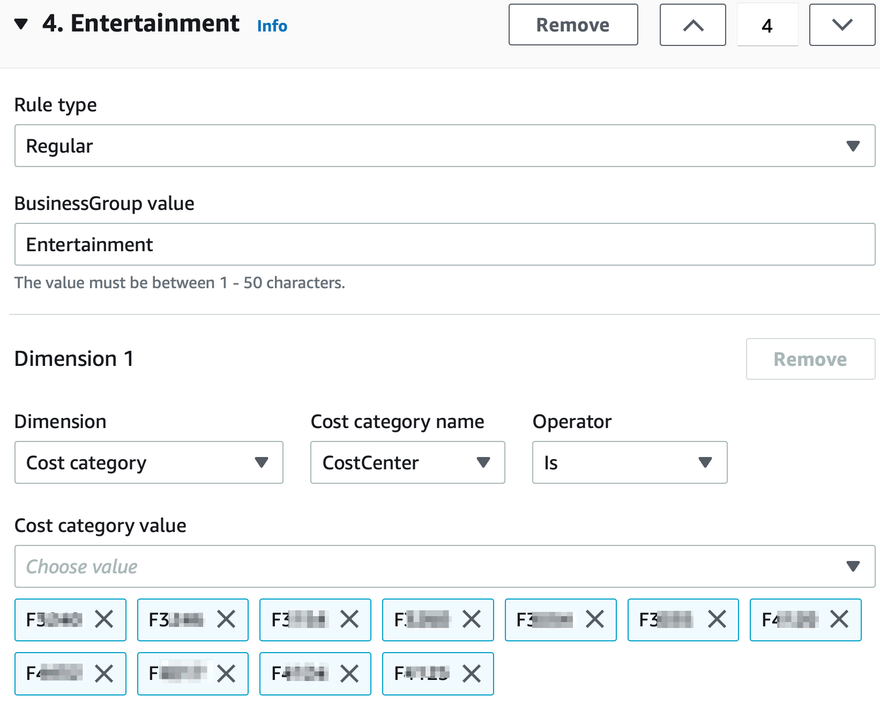Image resolution: width=880 pixels, height=705 pixels.
Task: Click the rule order number field
Action: pyautogui.click(x=767, y=25)
